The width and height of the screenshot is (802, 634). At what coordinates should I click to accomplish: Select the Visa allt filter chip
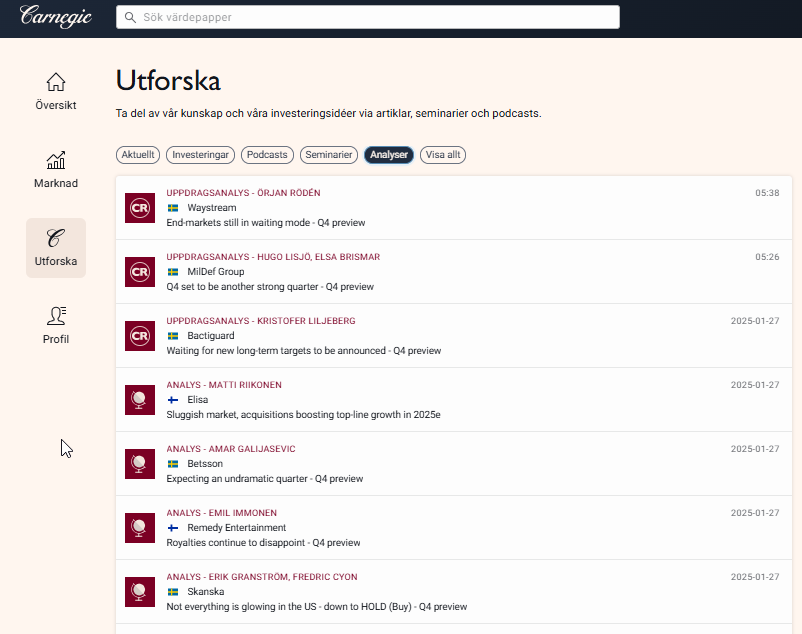443,155
